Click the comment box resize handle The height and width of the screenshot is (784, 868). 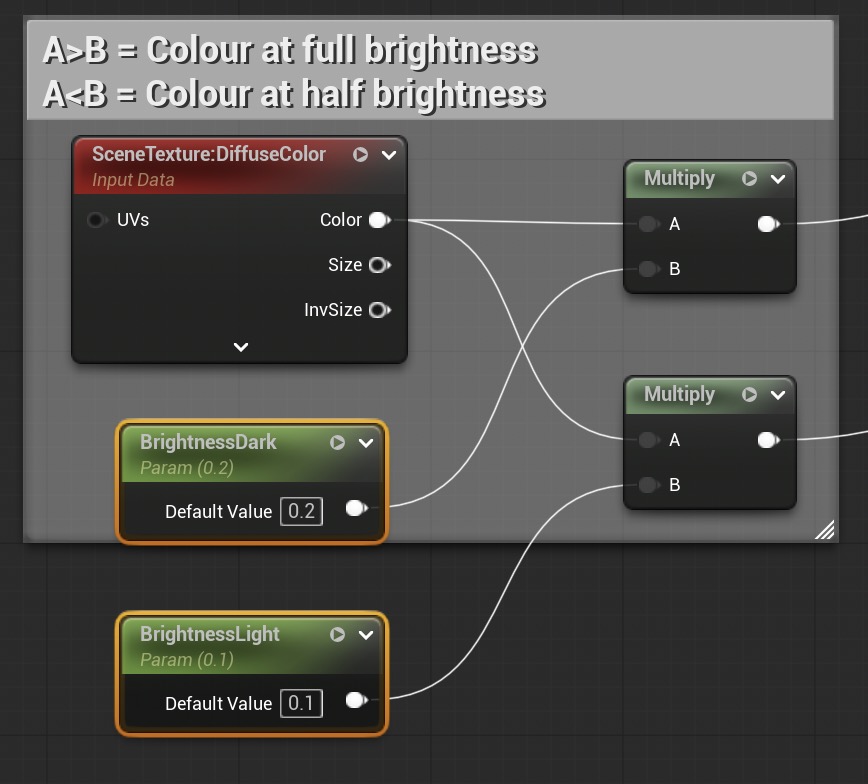[825, 531]
